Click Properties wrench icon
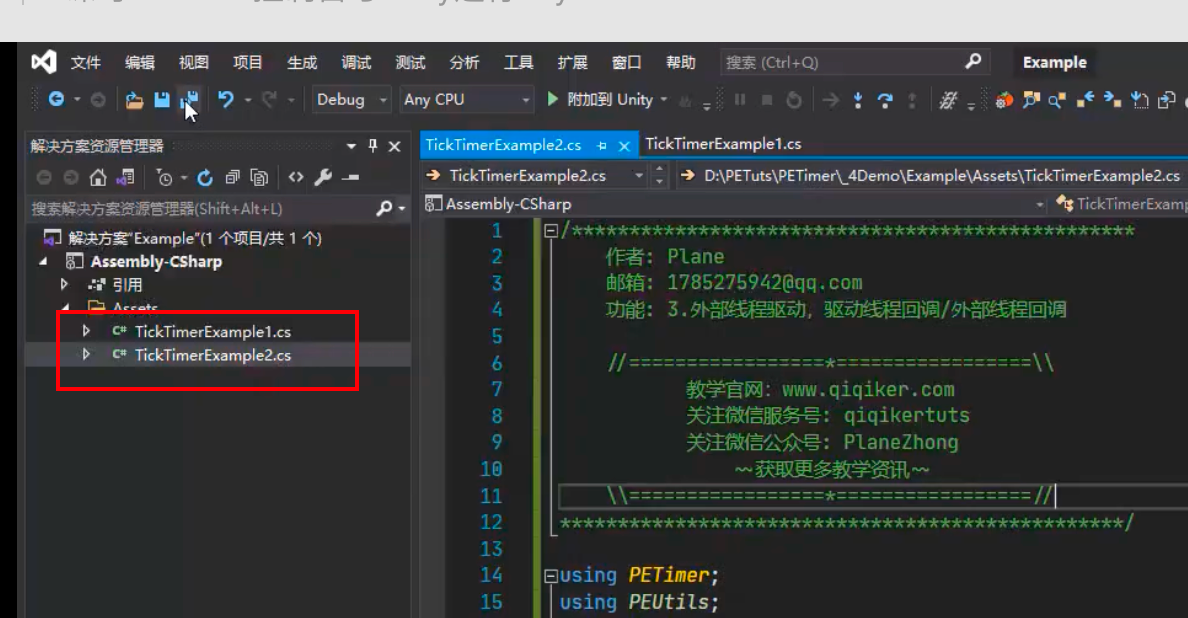 (323, 177)
